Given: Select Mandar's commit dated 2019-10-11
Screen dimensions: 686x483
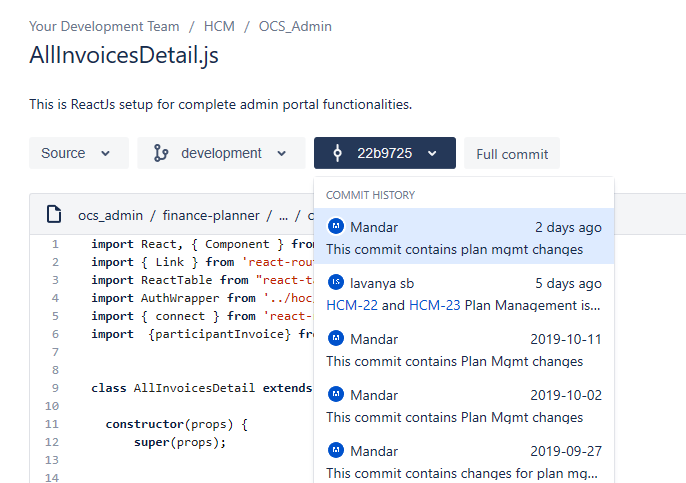Looking at the screenshot, I should 464,348.
